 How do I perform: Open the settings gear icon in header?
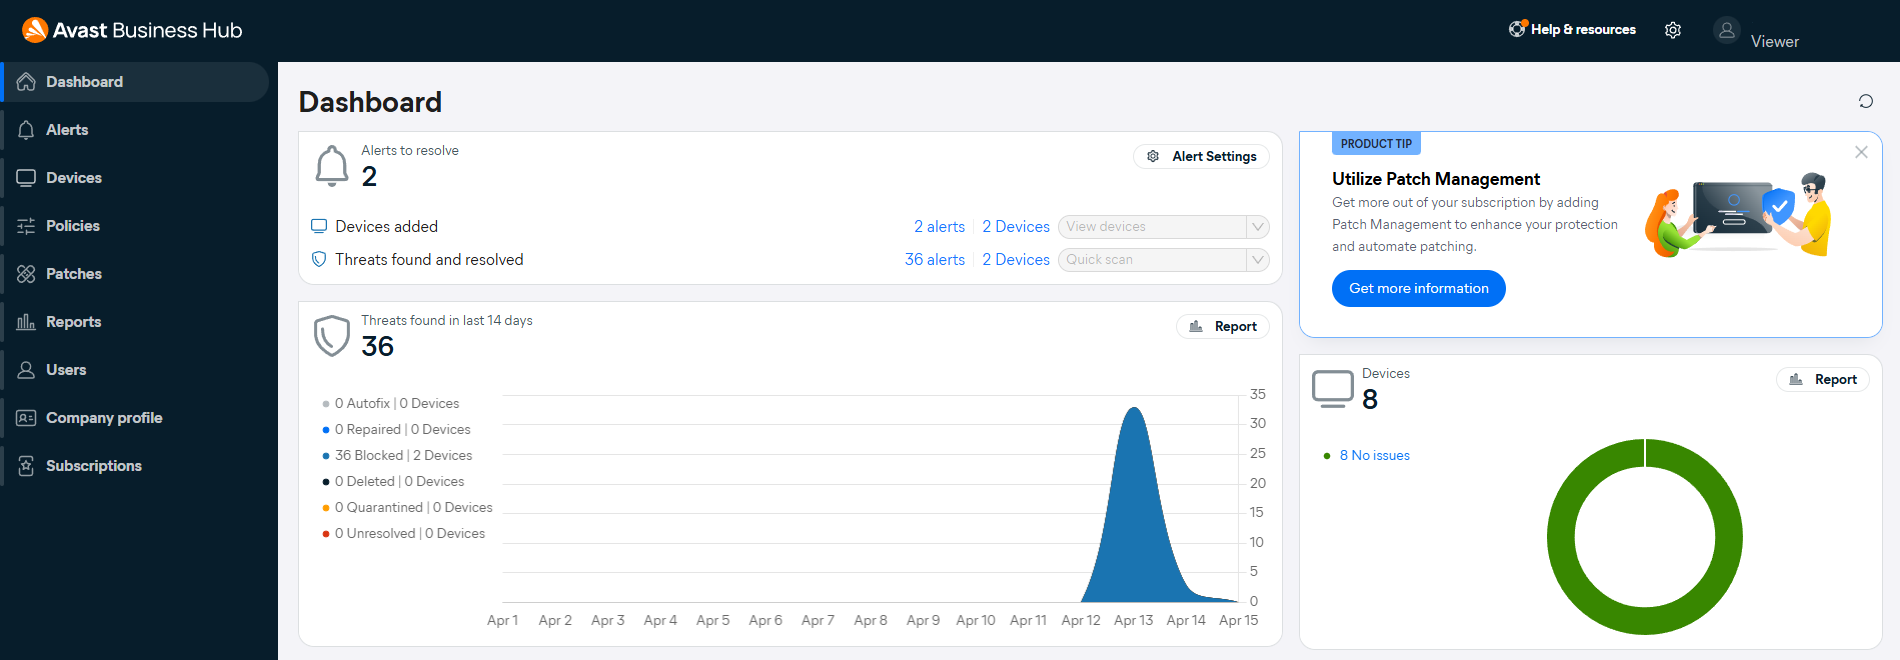(1673, 30)
